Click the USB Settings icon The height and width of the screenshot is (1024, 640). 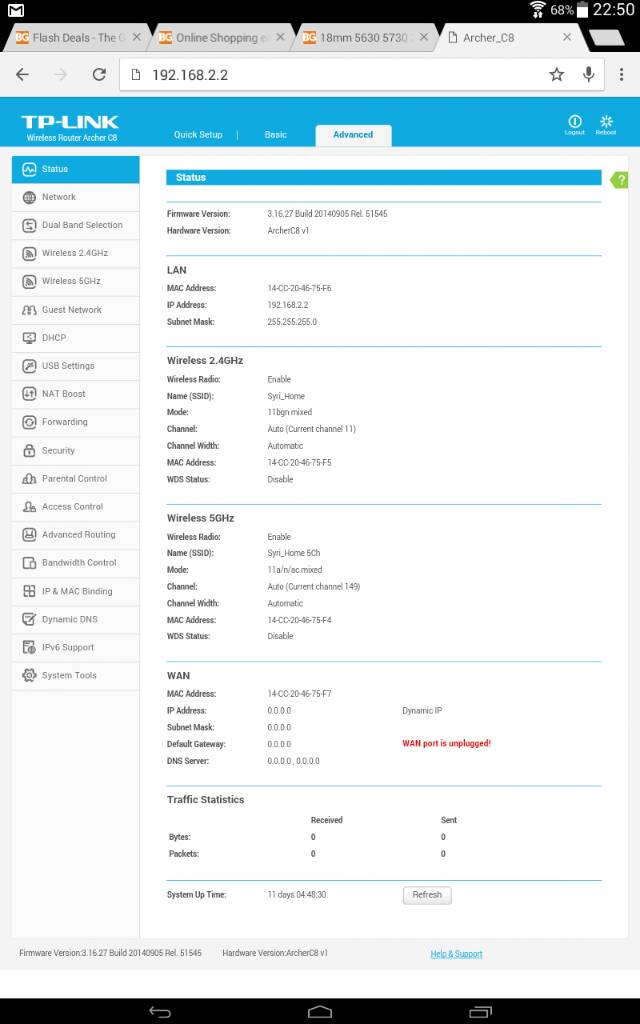pyautogui.click(x=29, y=366)
